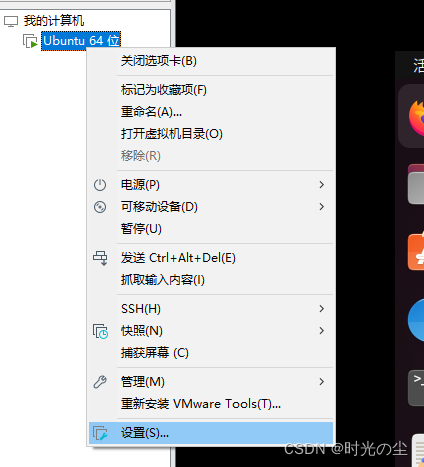Image resolution: width=424 pixels, height=467 pixels.
Task: Click the settings icon beside 设置(S)...
Action: click(100, 433)
